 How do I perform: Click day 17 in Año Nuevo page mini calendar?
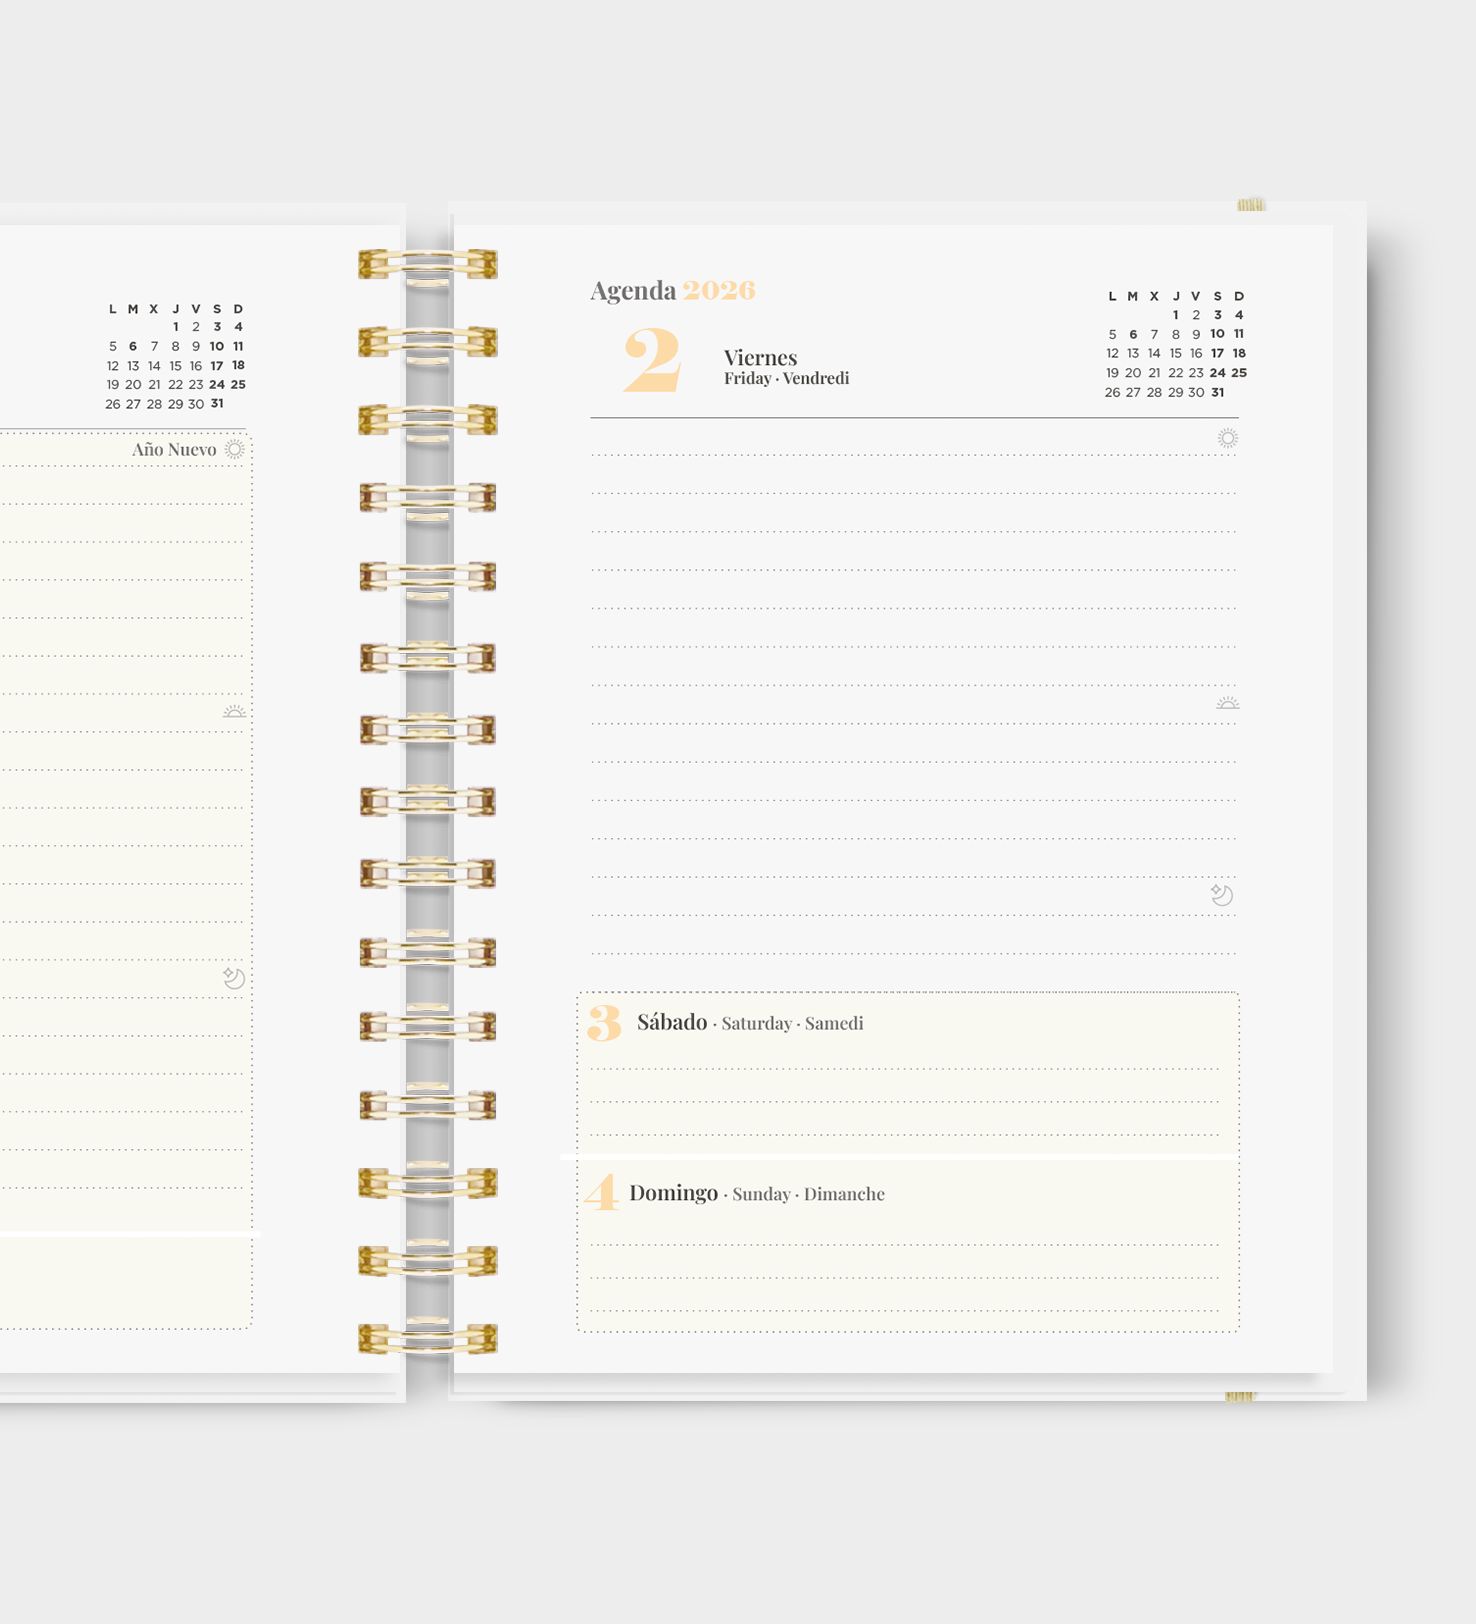(217, 365)
